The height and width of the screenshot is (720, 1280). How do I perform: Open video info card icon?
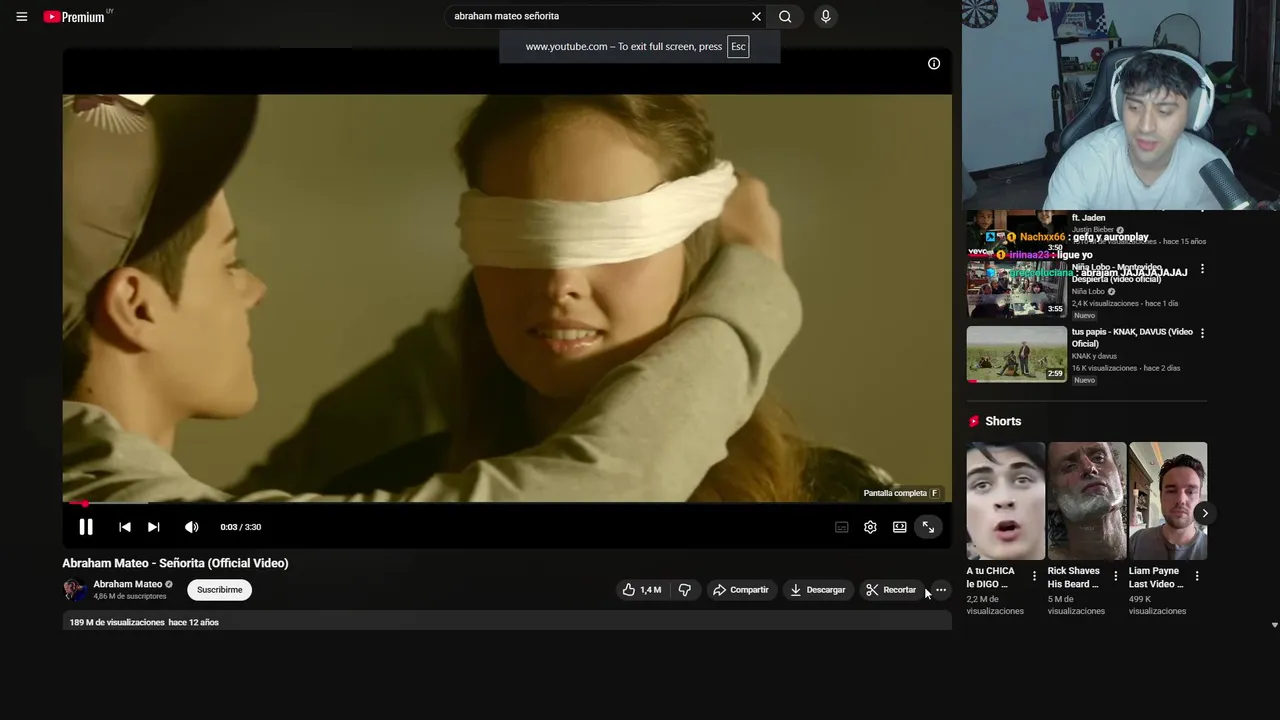coord(934,63)
